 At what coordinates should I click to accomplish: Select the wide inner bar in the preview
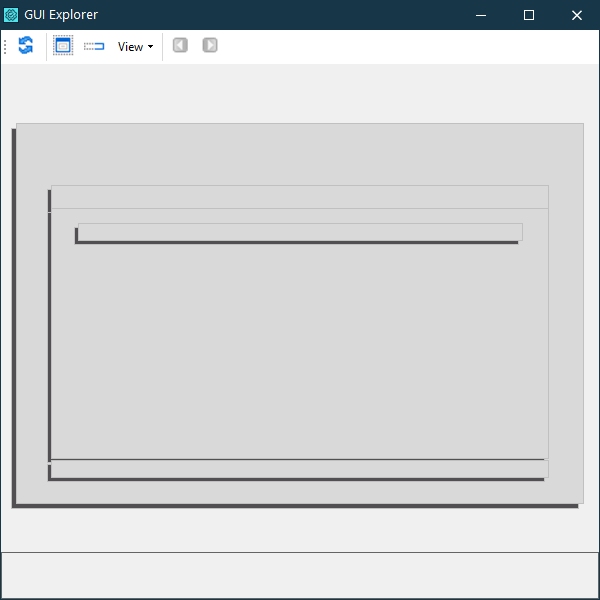tap(300, 232)
